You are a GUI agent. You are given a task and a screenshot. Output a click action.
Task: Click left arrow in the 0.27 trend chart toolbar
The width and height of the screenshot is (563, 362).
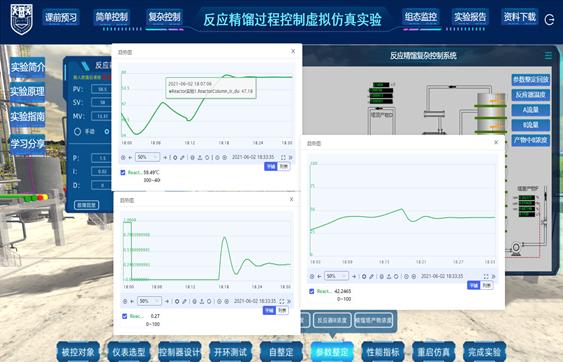click(132, 301)
